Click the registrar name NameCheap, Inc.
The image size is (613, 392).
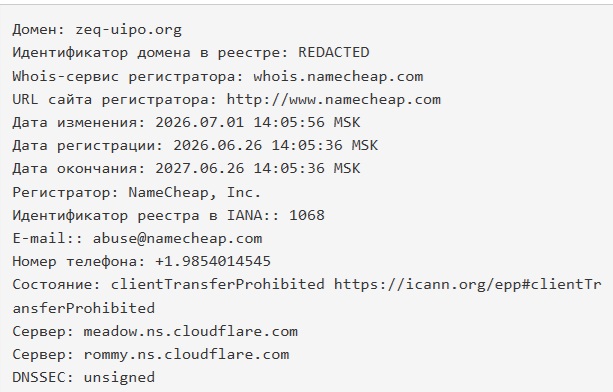coord(195,192)
